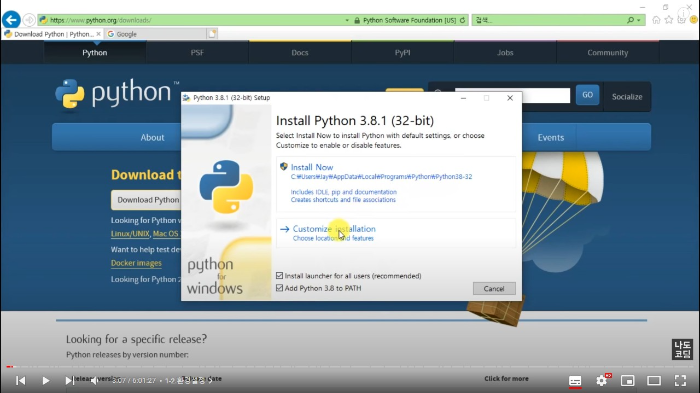Go to previous video
The height and width of the screenshot is (393, 700).
pos(21,380)
